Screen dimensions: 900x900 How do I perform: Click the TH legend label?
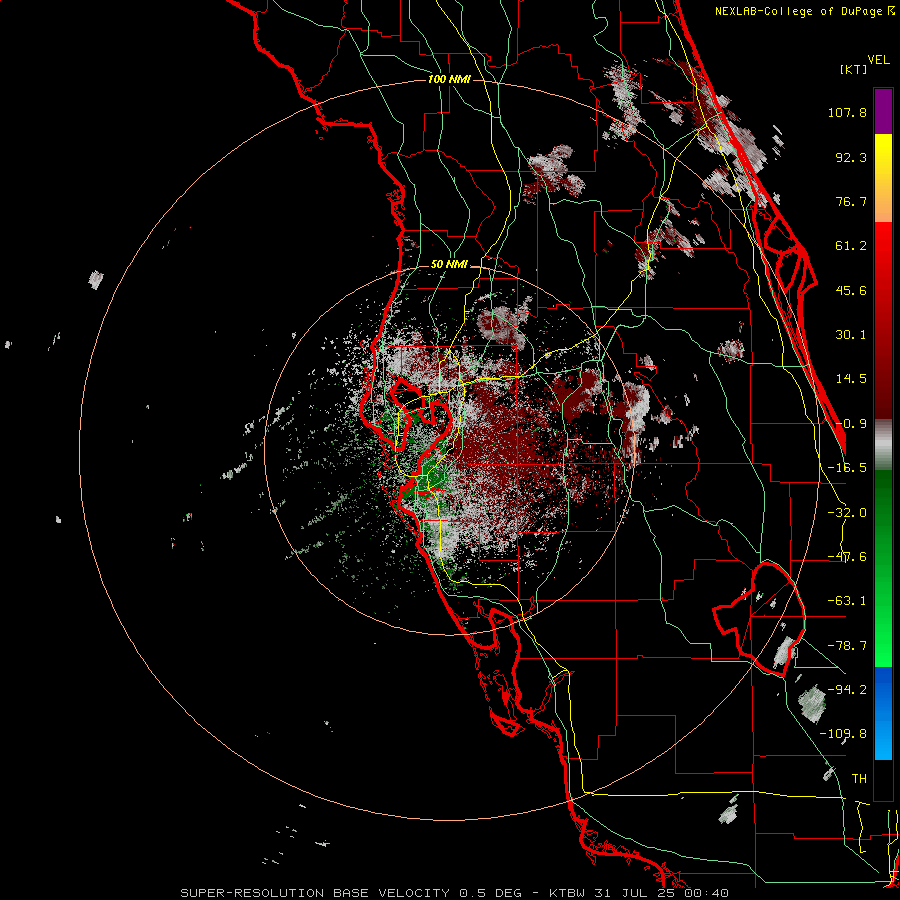[x=859, y=778]
